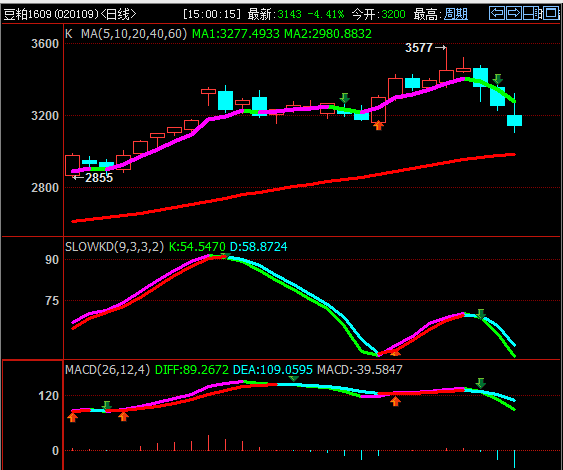Click the MA2:2980.8832 value
This screenshot has width=563, height=470.
pyautogui.click(x=328, y=34)
